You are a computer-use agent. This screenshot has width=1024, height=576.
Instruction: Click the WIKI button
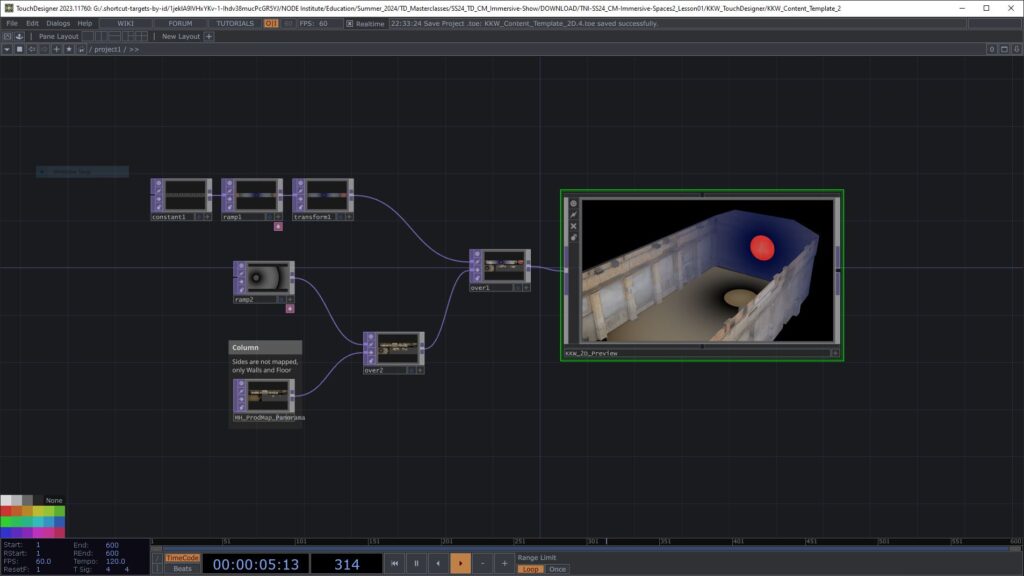(x=126, y=23)
